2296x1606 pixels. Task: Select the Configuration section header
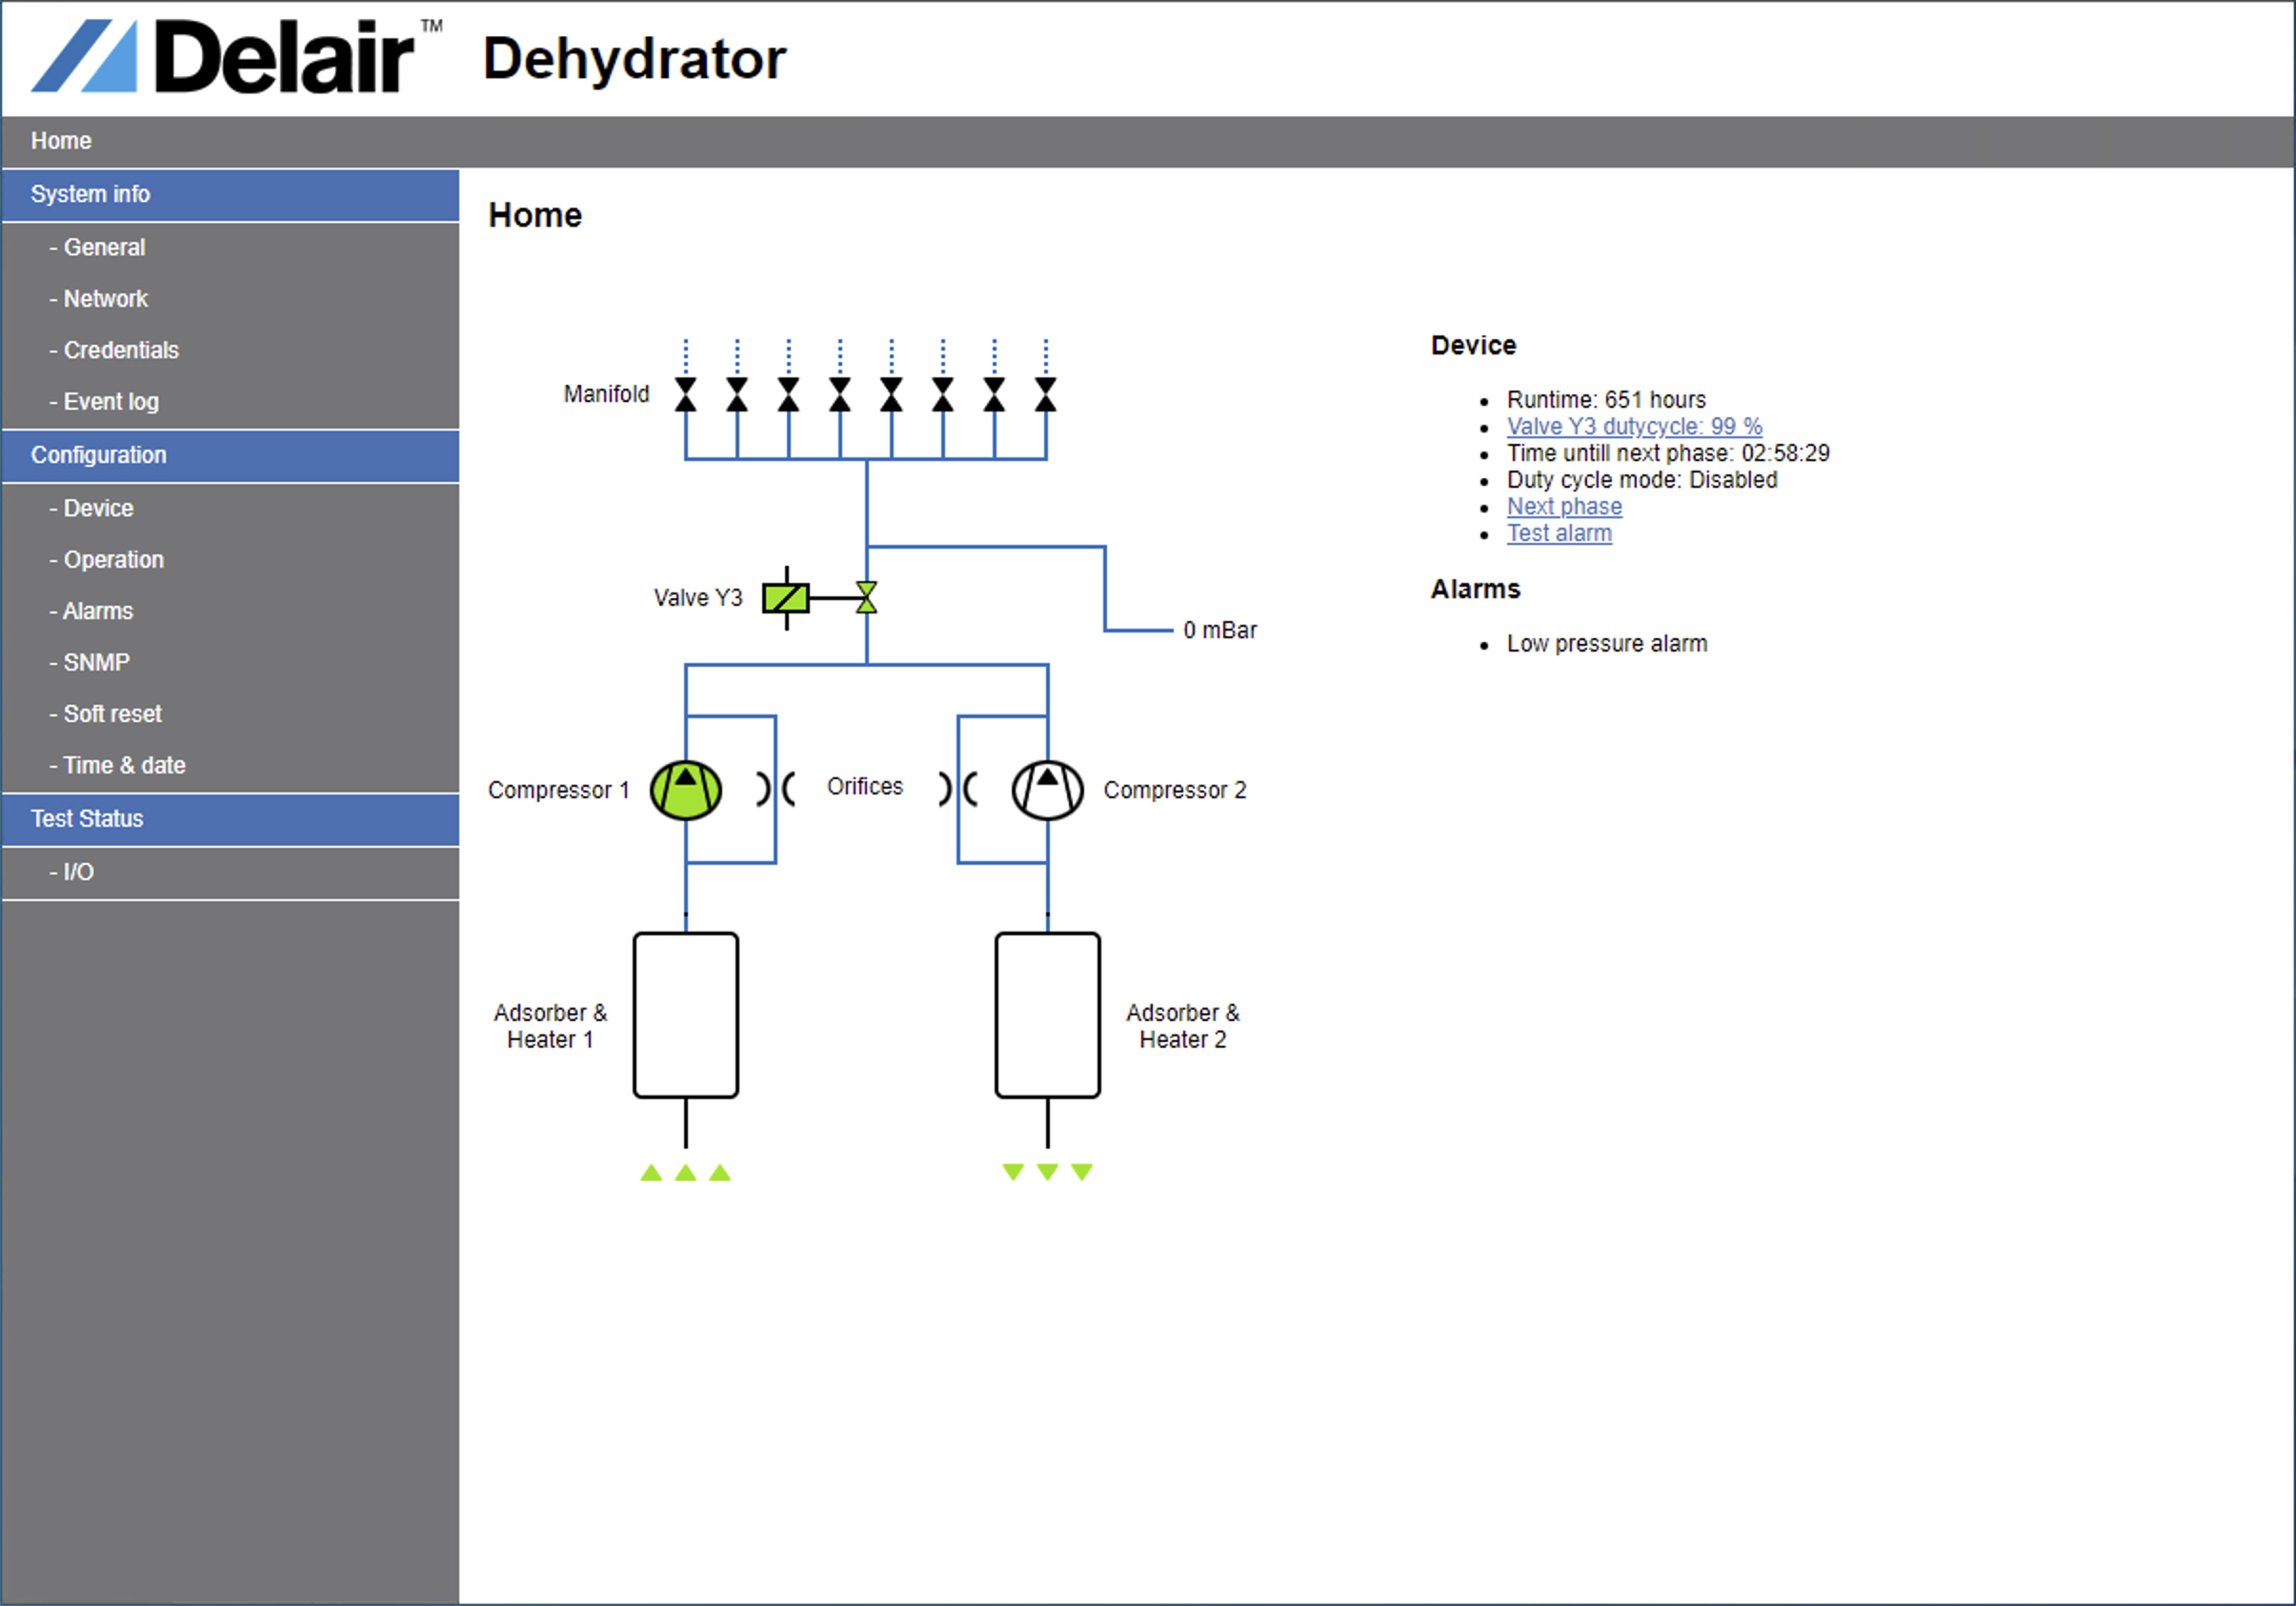click(230, 455)
